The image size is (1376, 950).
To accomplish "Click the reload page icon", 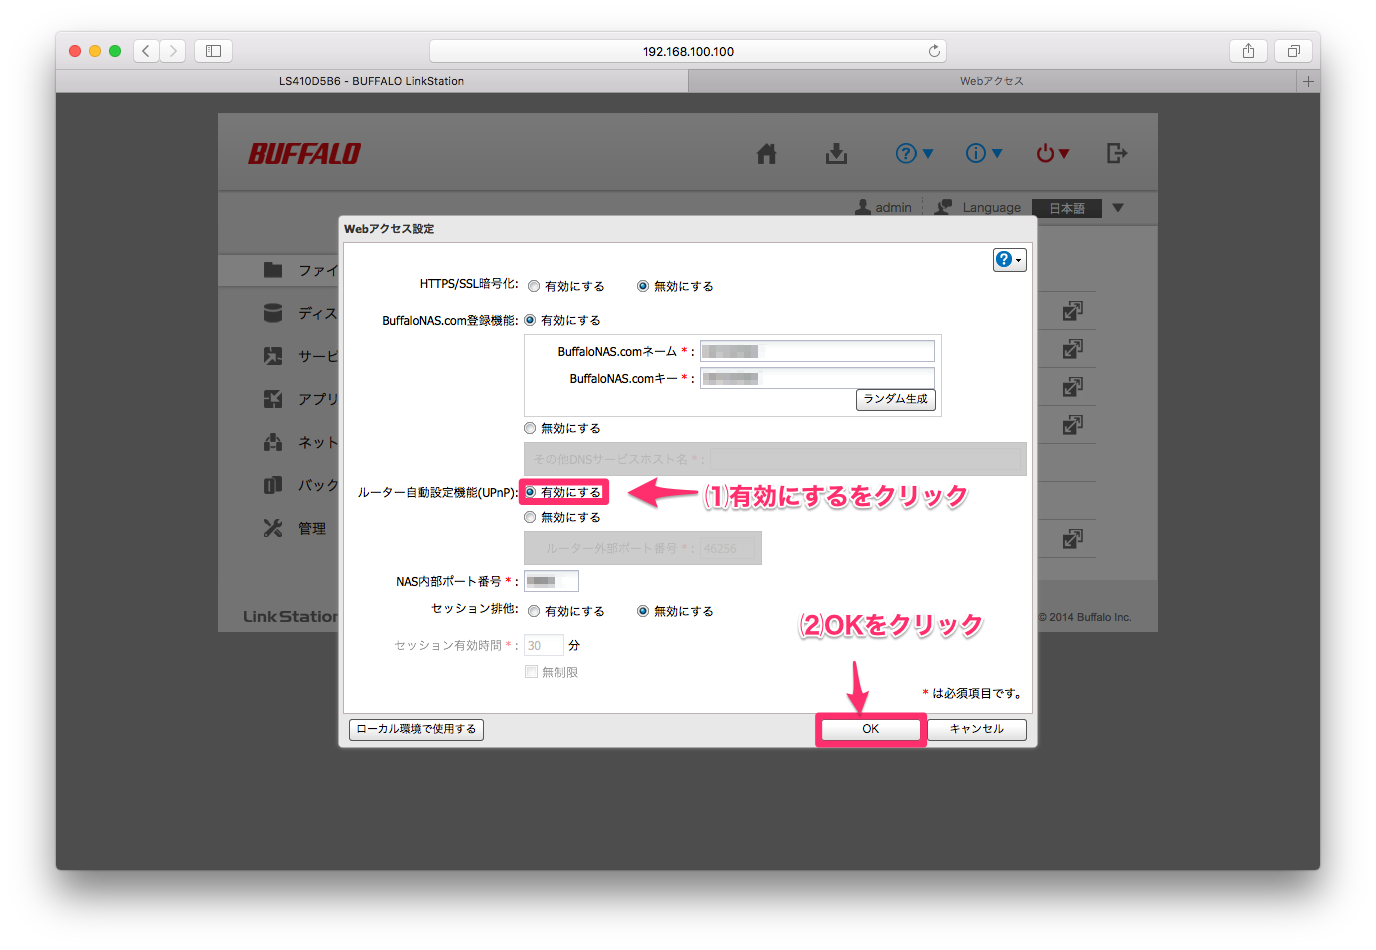I will coord(934,51).
